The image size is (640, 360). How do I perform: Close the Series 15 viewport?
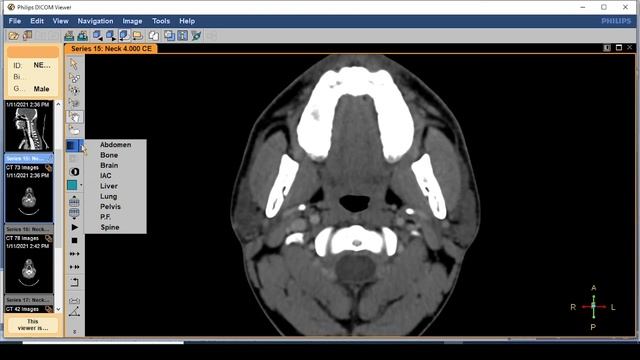[629, 48]
